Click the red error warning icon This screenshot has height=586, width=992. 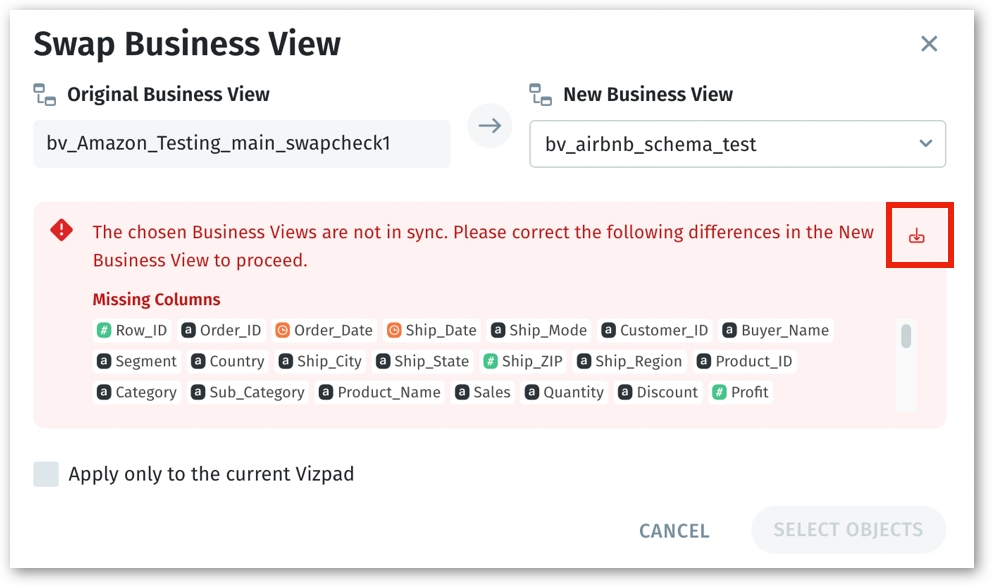click(61, 230)
